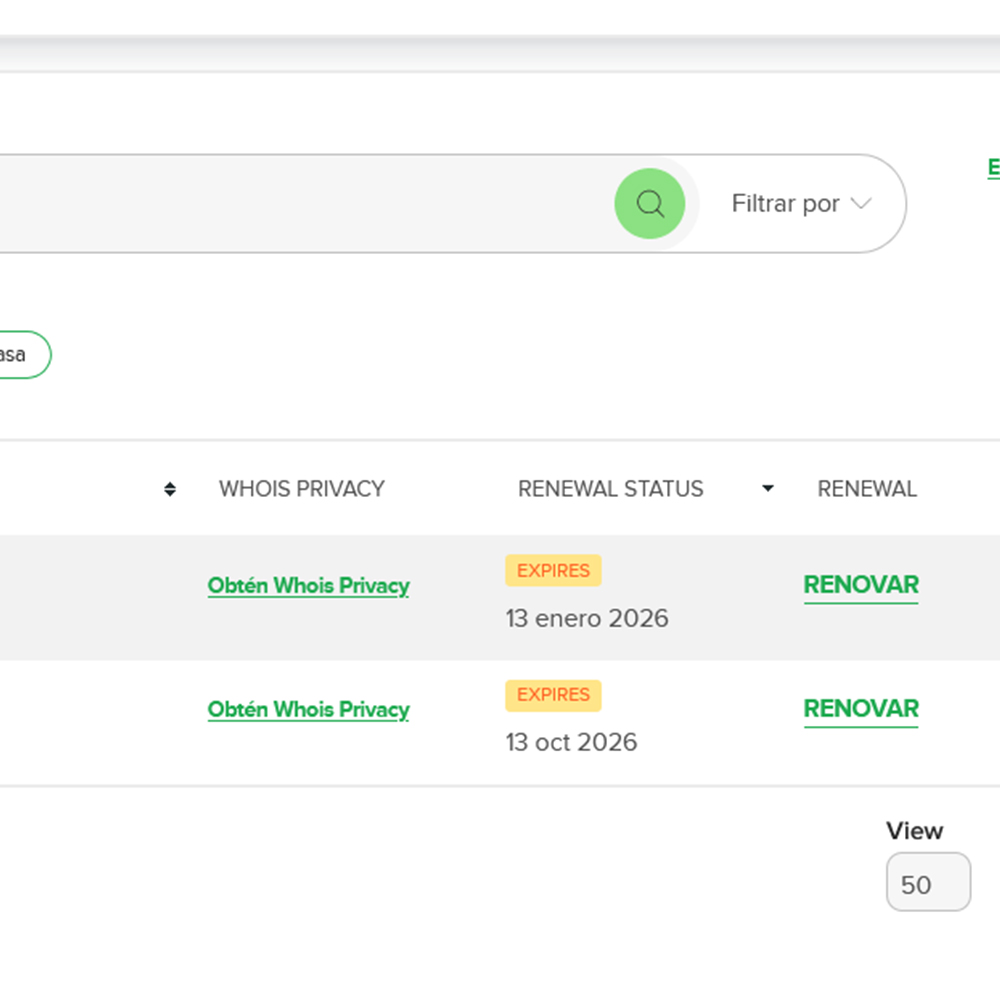Click the descending arrow beside RENEWAL STATUS
Screen dimensions: 1000x1000
pyautogui.click(x=768, y=489)
